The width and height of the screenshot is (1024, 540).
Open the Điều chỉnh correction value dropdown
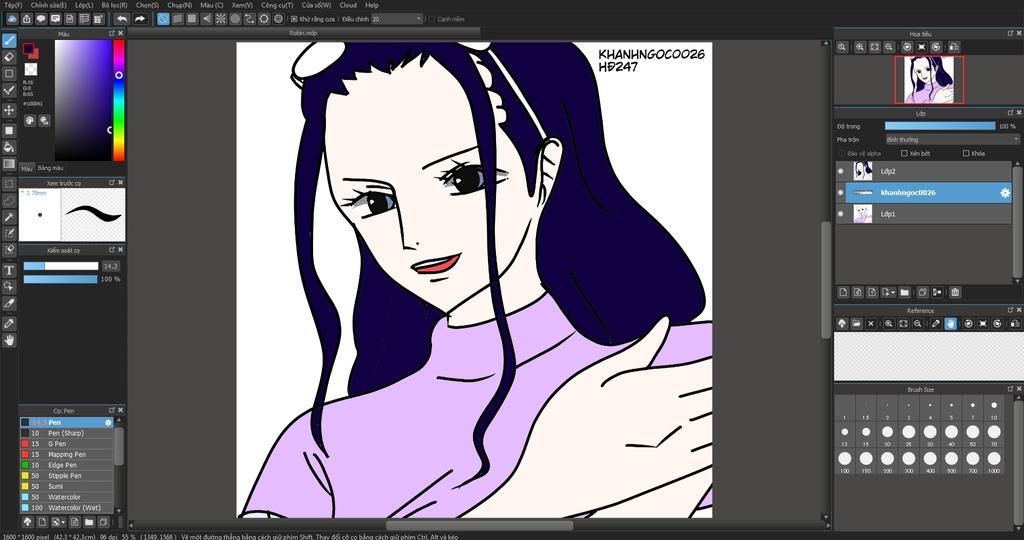[396, 20]
